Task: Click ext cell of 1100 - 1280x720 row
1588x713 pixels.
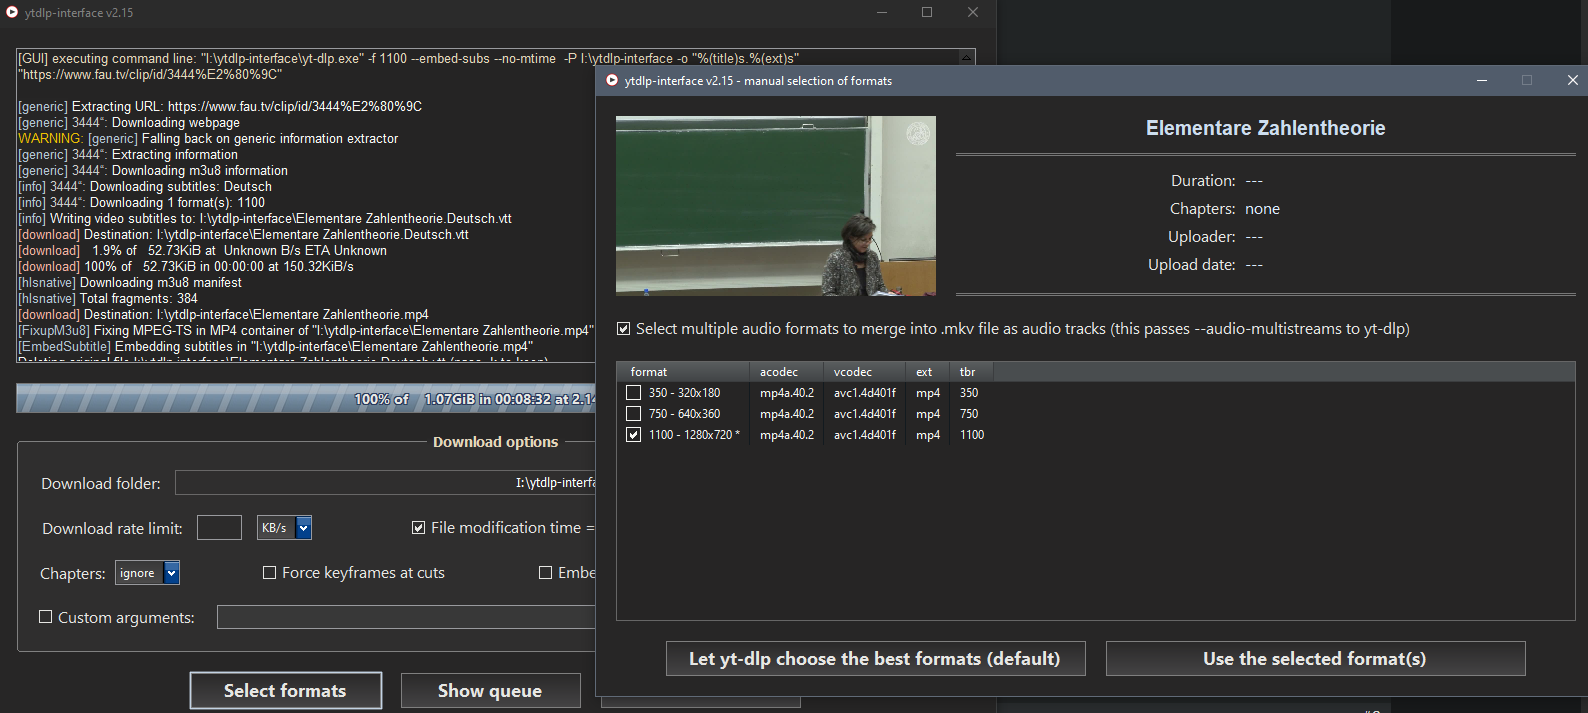Action: [928, 435]
